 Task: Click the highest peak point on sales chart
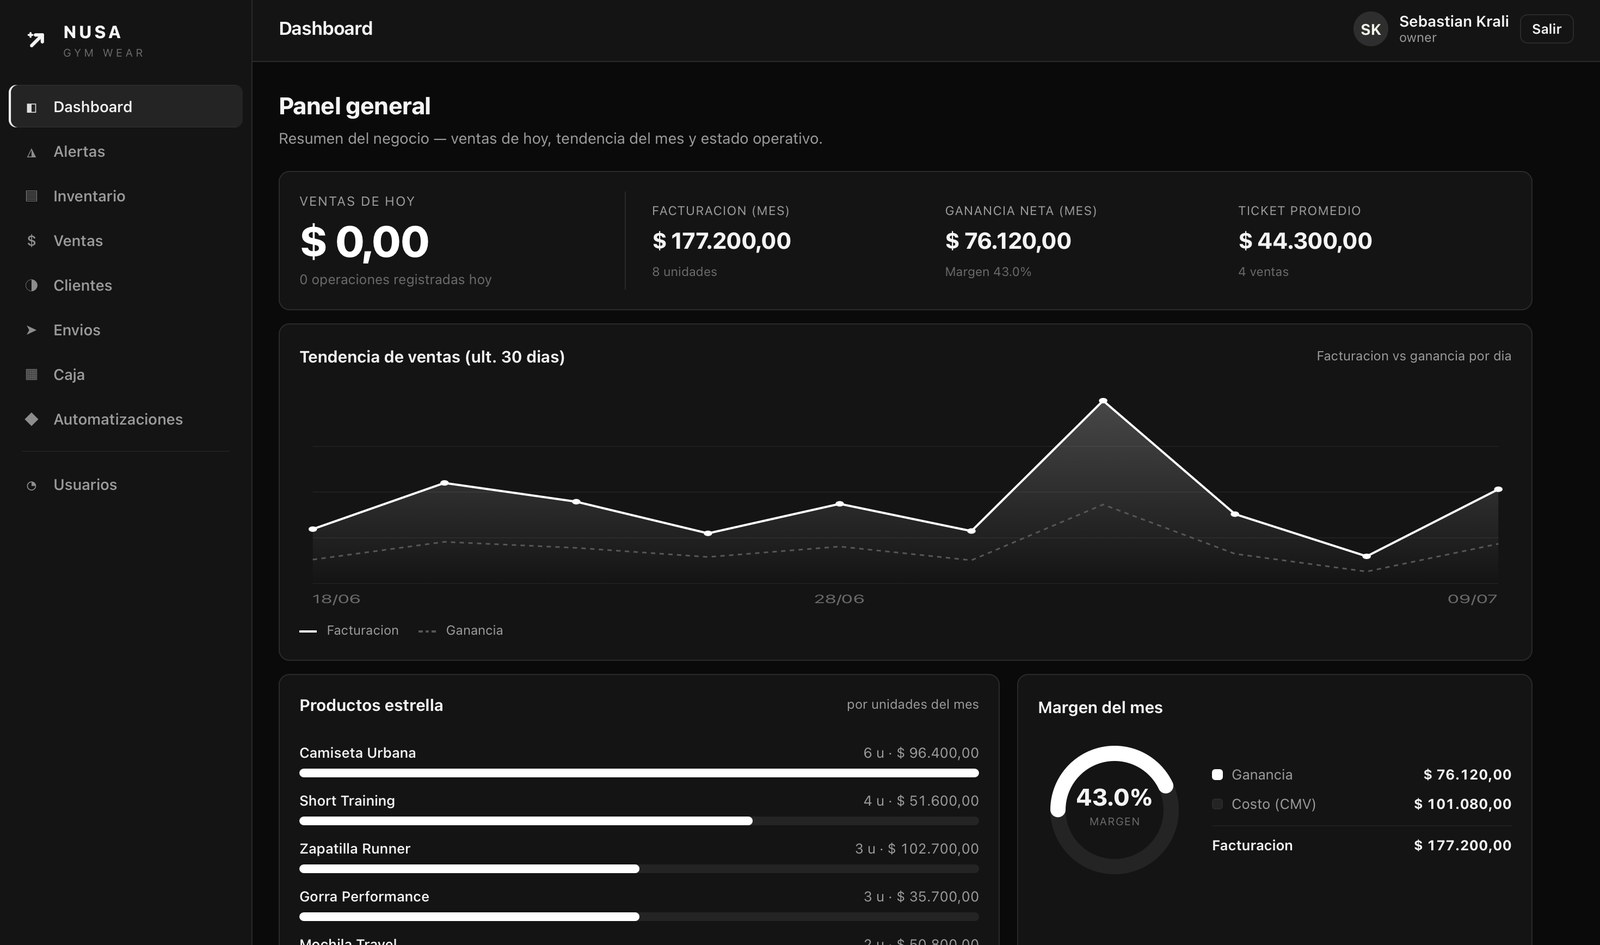pos(1103,401)
